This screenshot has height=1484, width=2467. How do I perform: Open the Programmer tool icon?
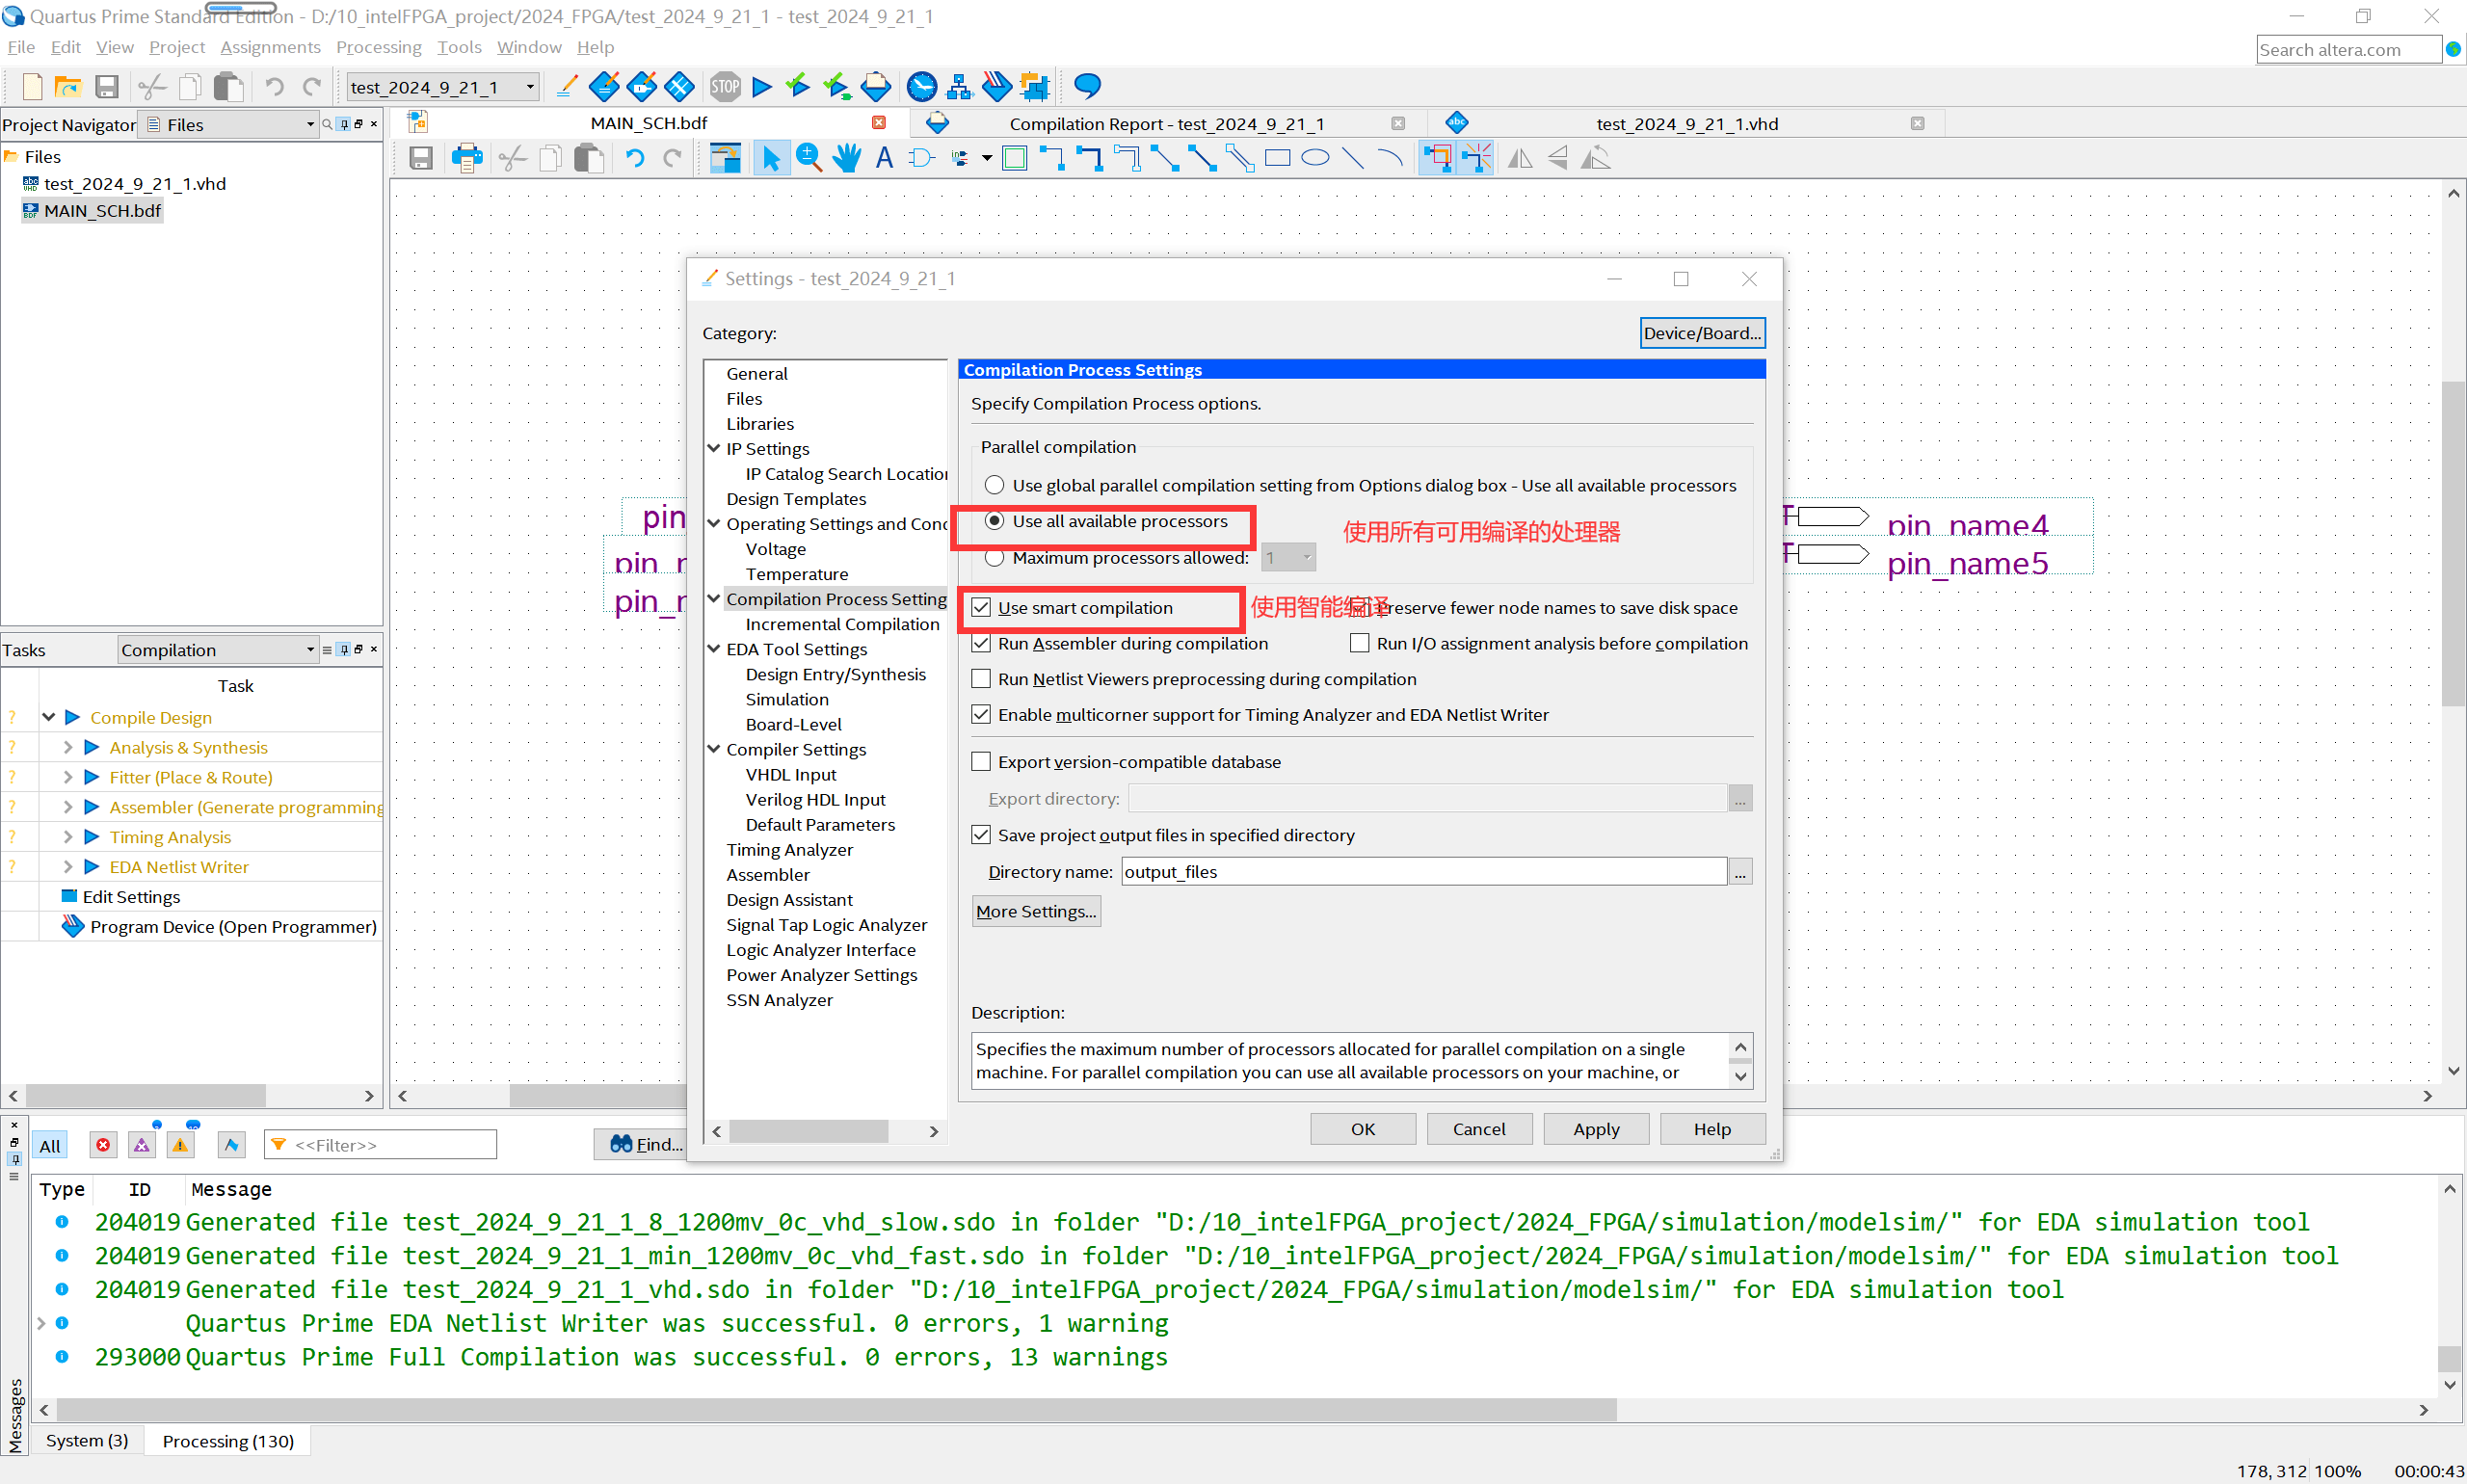[997, 87]
